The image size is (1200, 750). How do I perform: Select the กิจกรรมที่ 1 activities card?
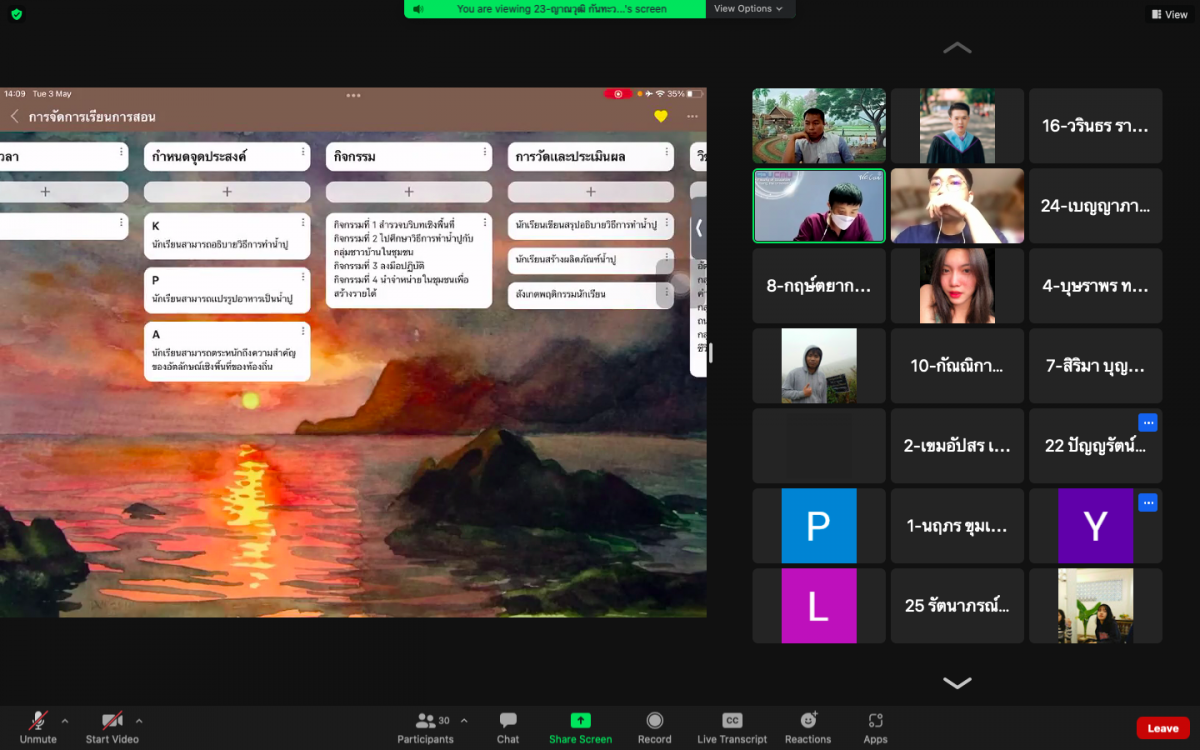coord(409,260)
